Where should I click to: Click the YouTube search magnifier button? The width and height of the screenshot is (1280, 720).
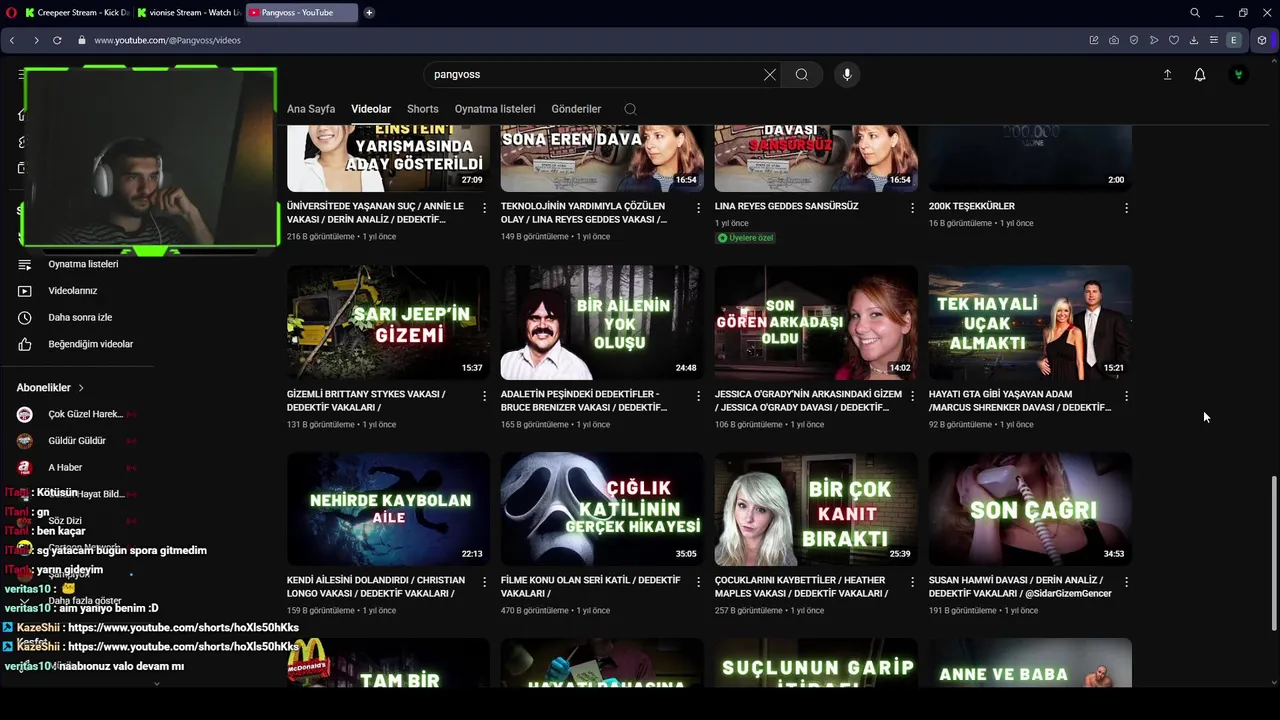pyautogui.click(x=802, y=74)
